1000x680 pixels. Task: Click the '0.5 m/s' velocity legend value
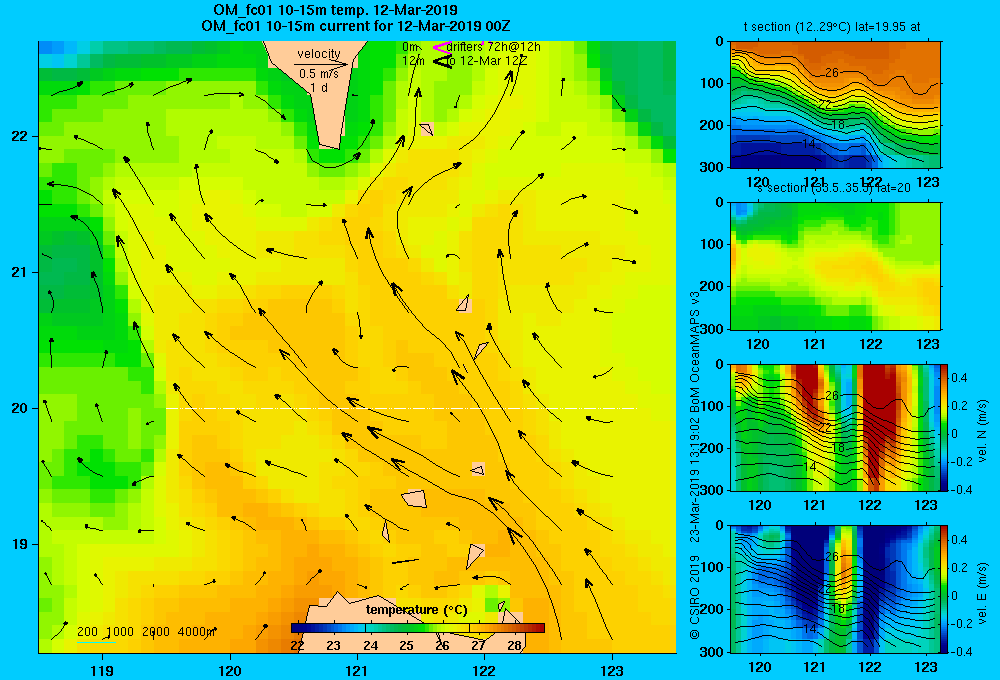tap(319, 74)
